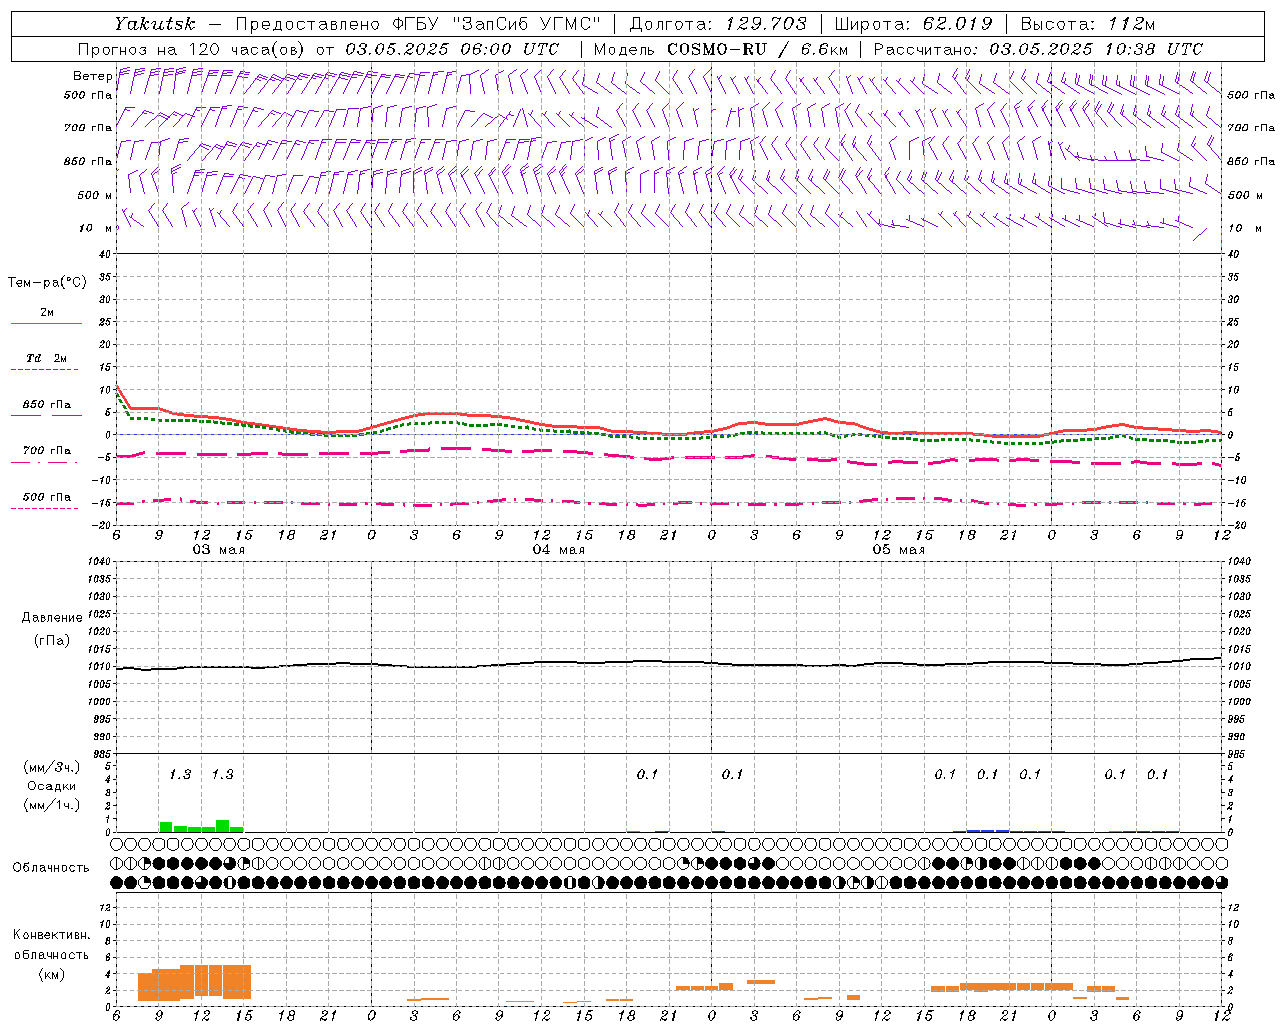This screenshot has height=1024, width=1280.
Task: Click the "Тем-ра(°C)" temperature panel label
Action: click(x=47, y=283)
